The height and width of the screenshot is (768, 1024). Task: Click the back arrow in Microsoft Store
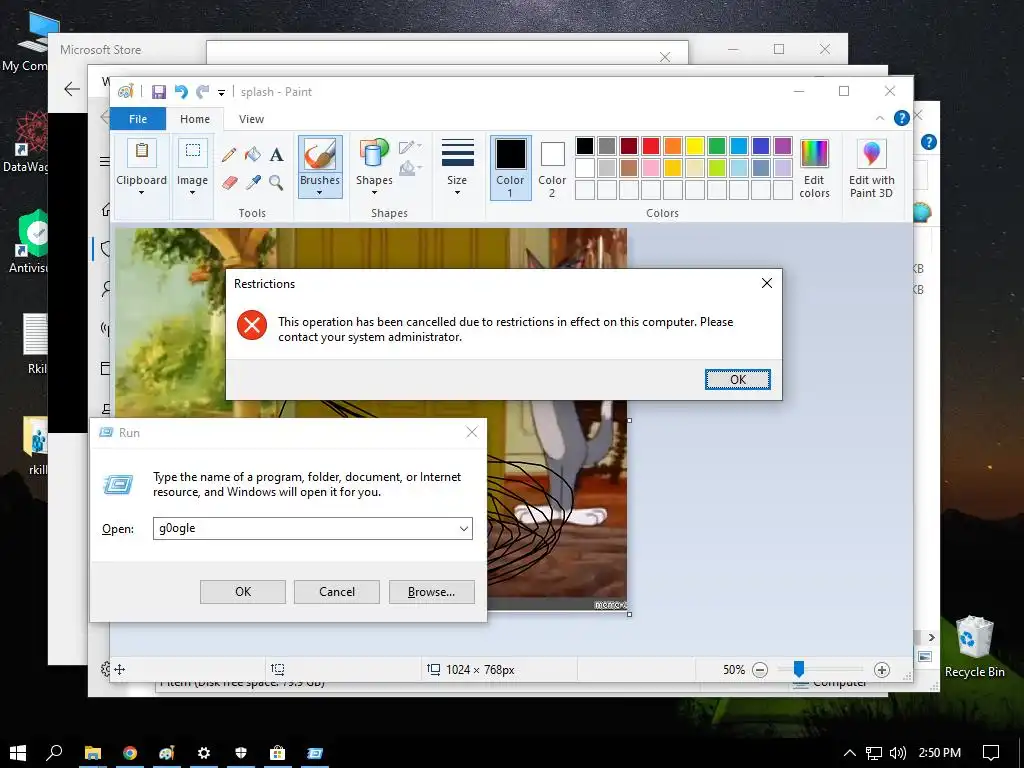[71, 89]
